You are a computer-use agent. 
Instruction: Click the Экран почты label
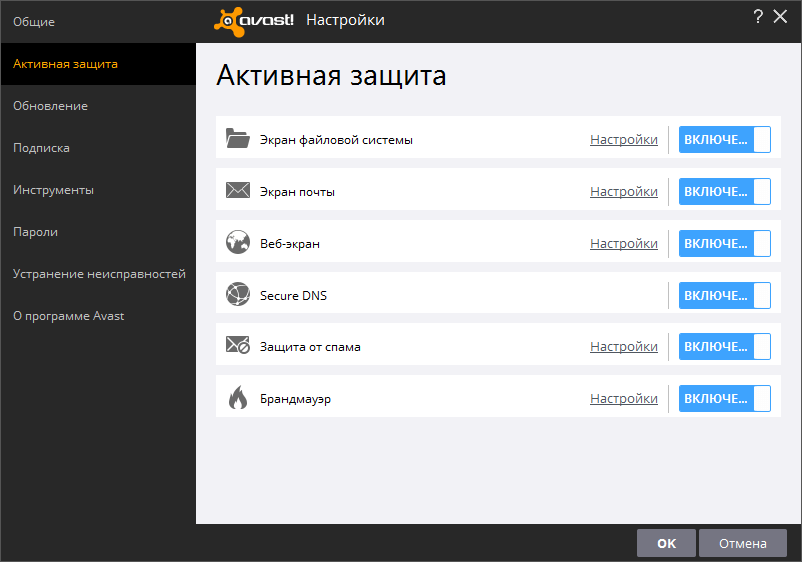click(x=297, y=192)
